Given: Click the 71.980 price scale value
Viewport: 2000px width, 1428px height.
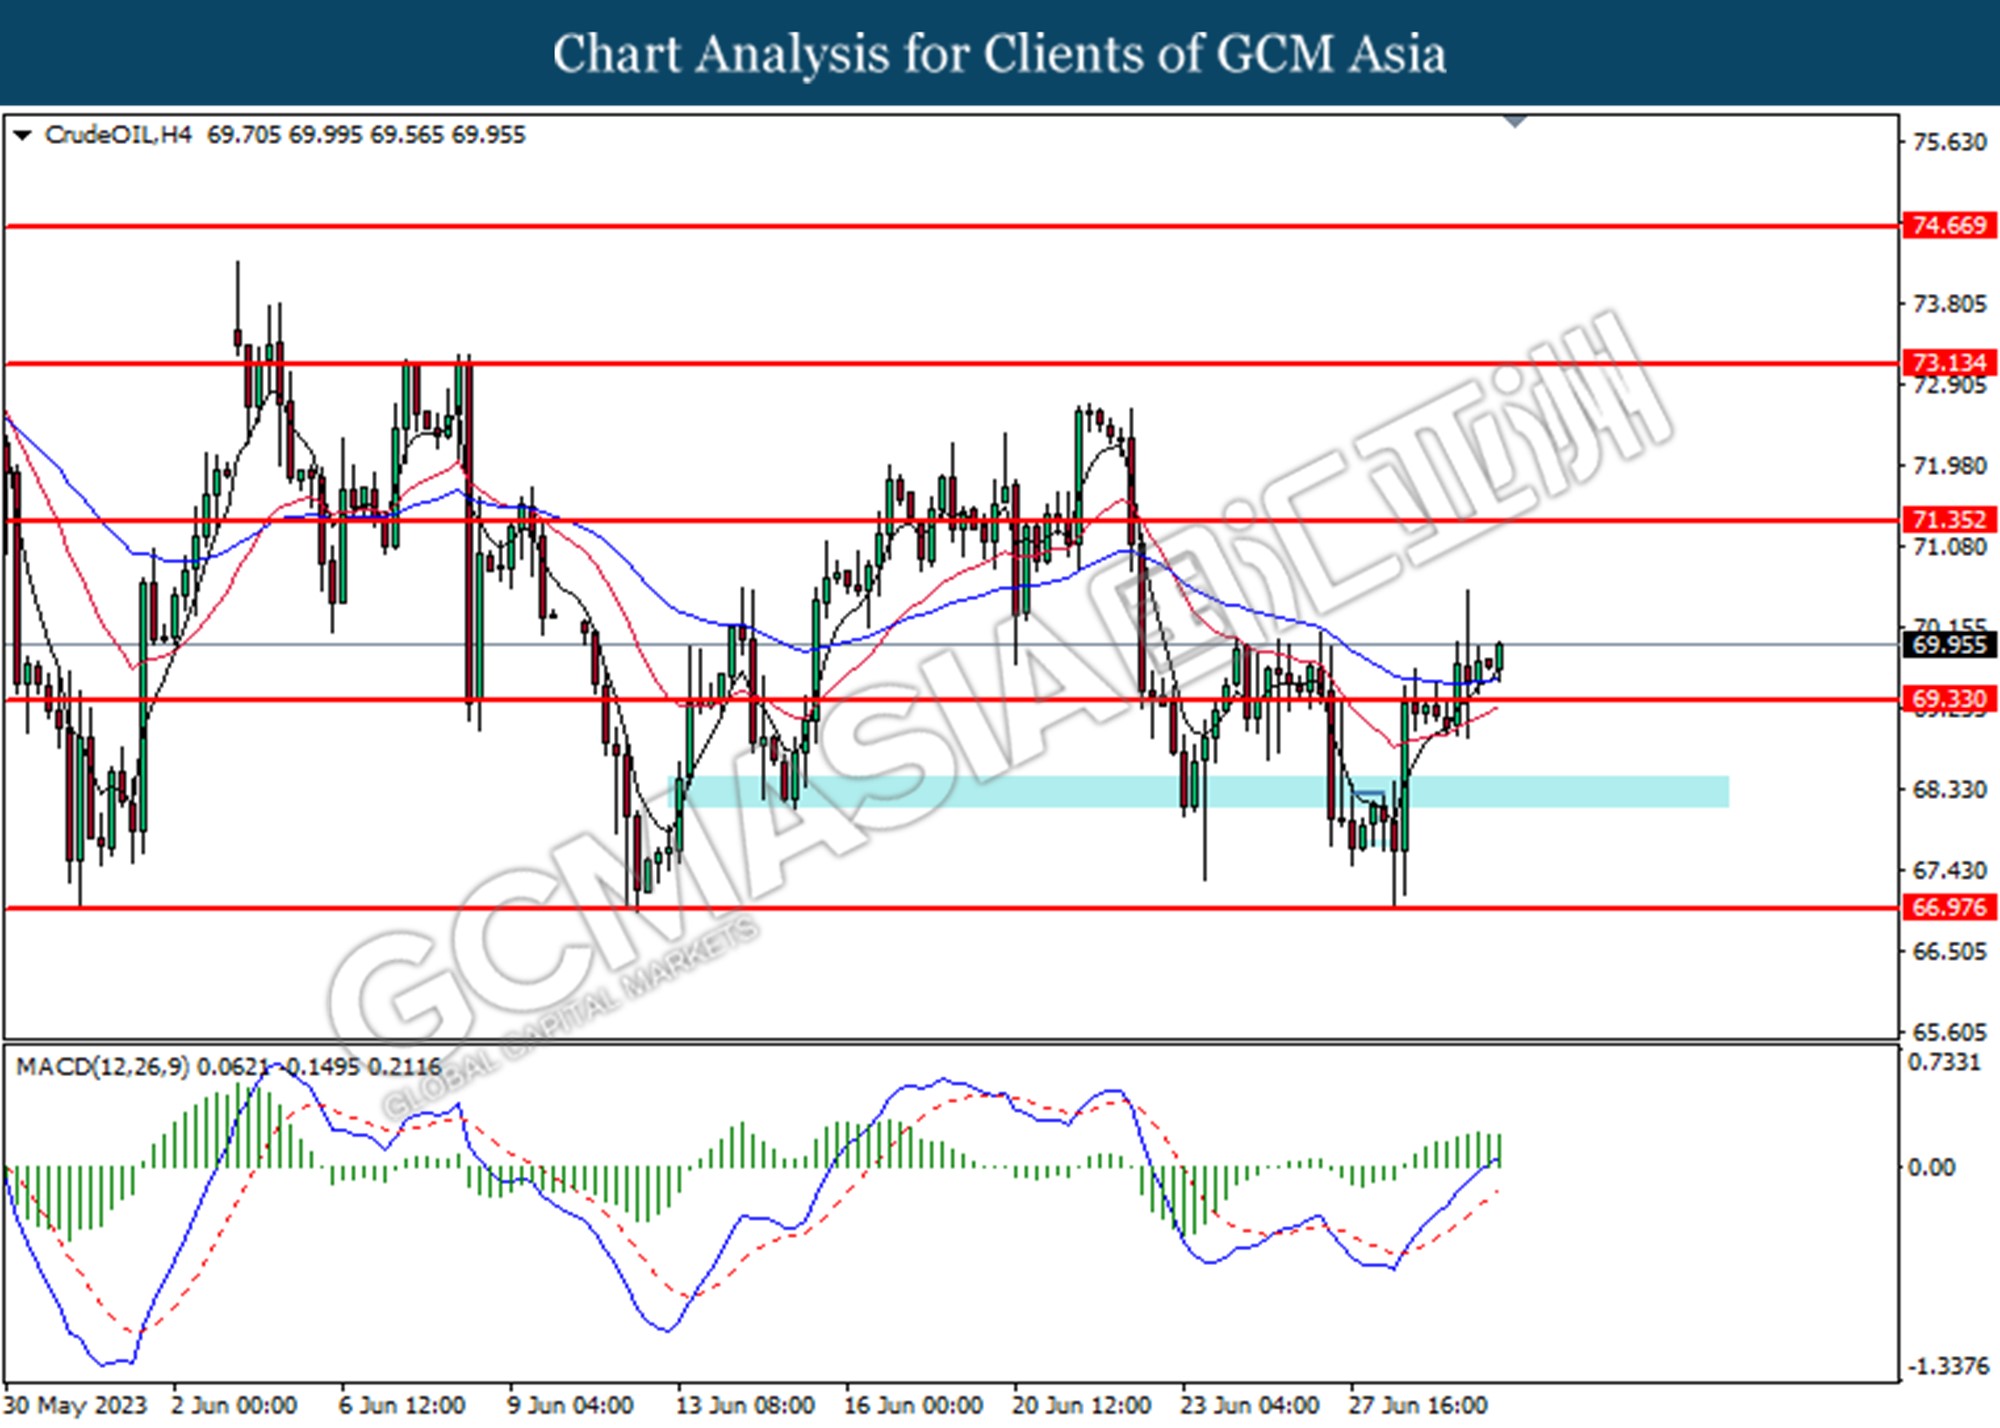Looking at the screenshot, I should (1948, 466).
